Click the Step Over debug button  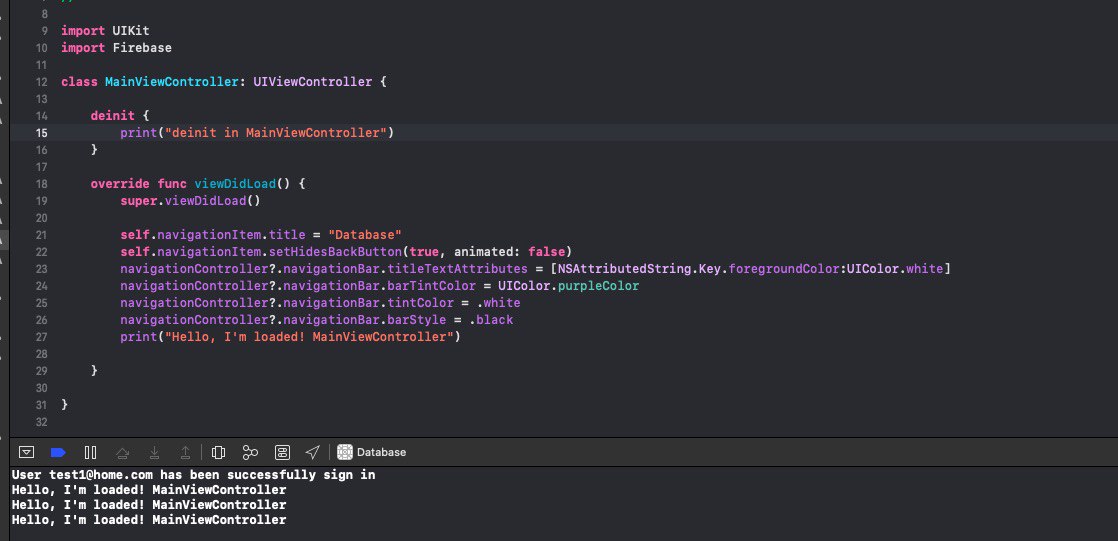[x=123, y=452]
